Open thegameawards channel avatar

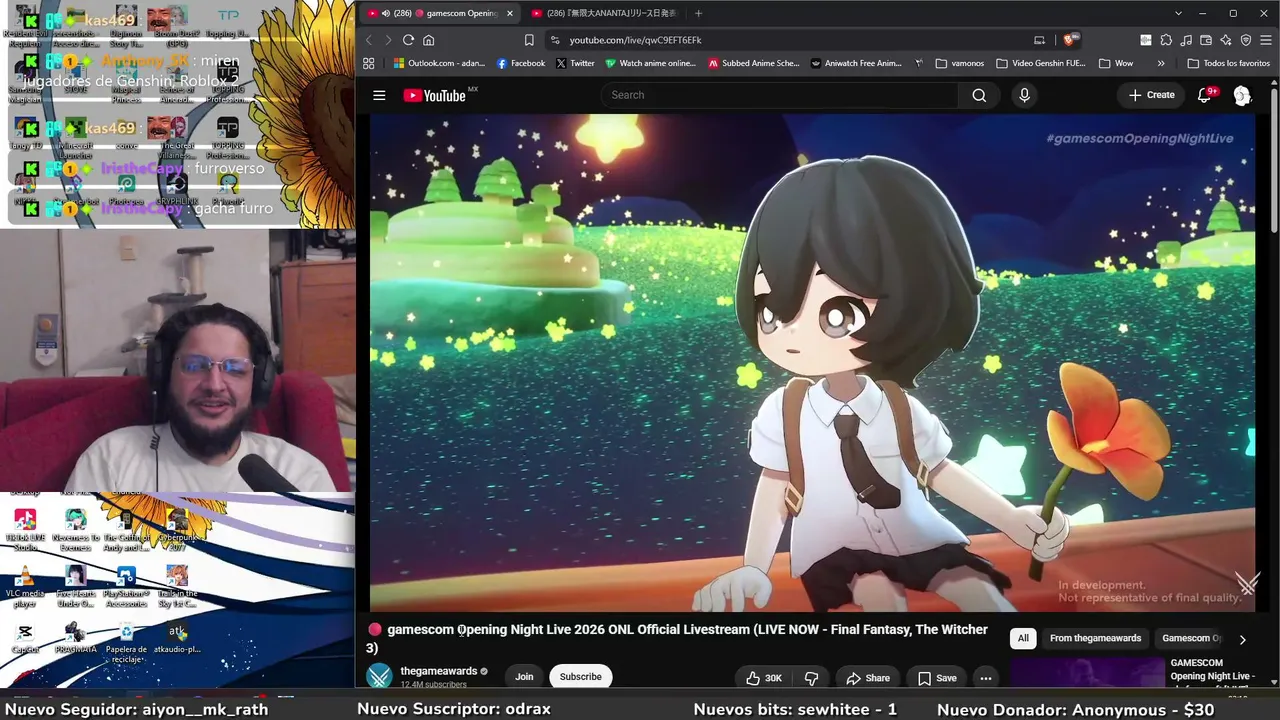click(379, 677)
